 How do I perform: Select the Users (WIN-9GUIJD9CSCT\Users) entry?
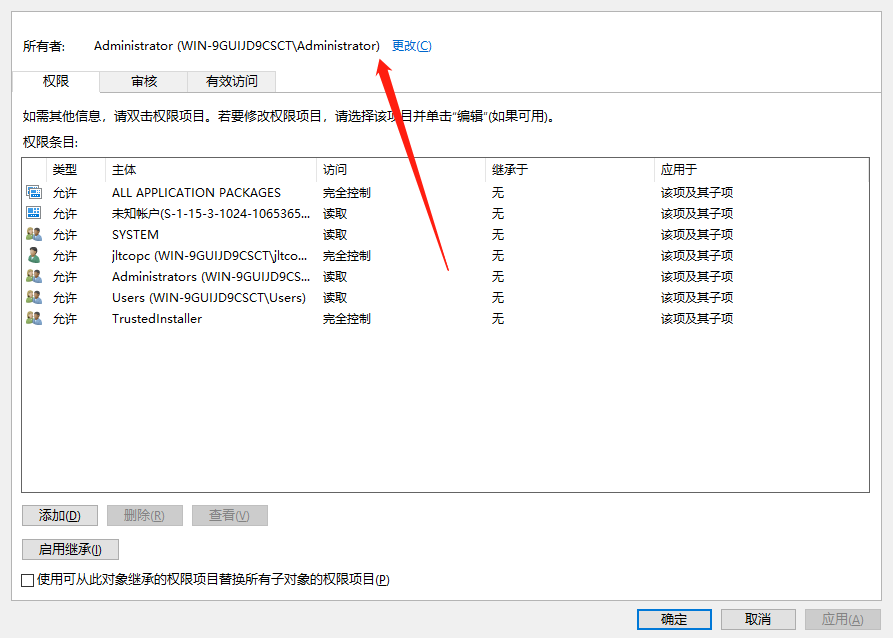[445, 298]
